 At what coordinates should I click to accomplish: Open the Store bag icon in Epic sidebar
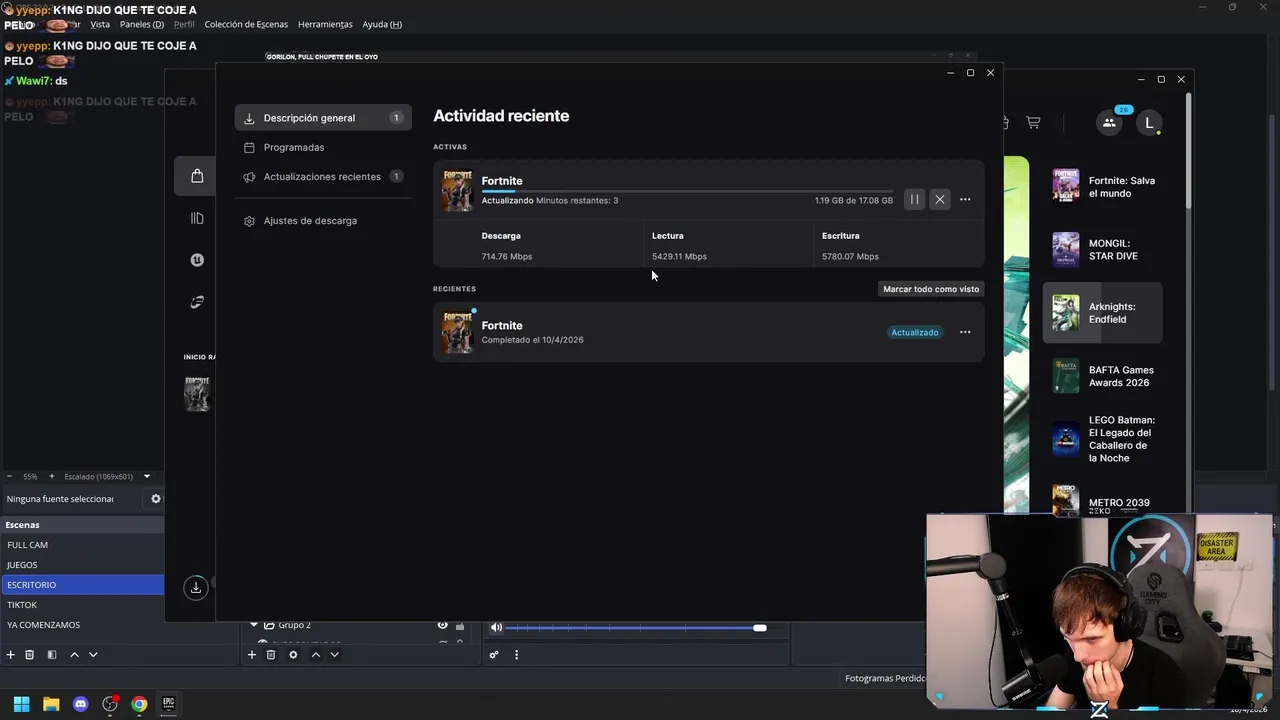point(197,176)
